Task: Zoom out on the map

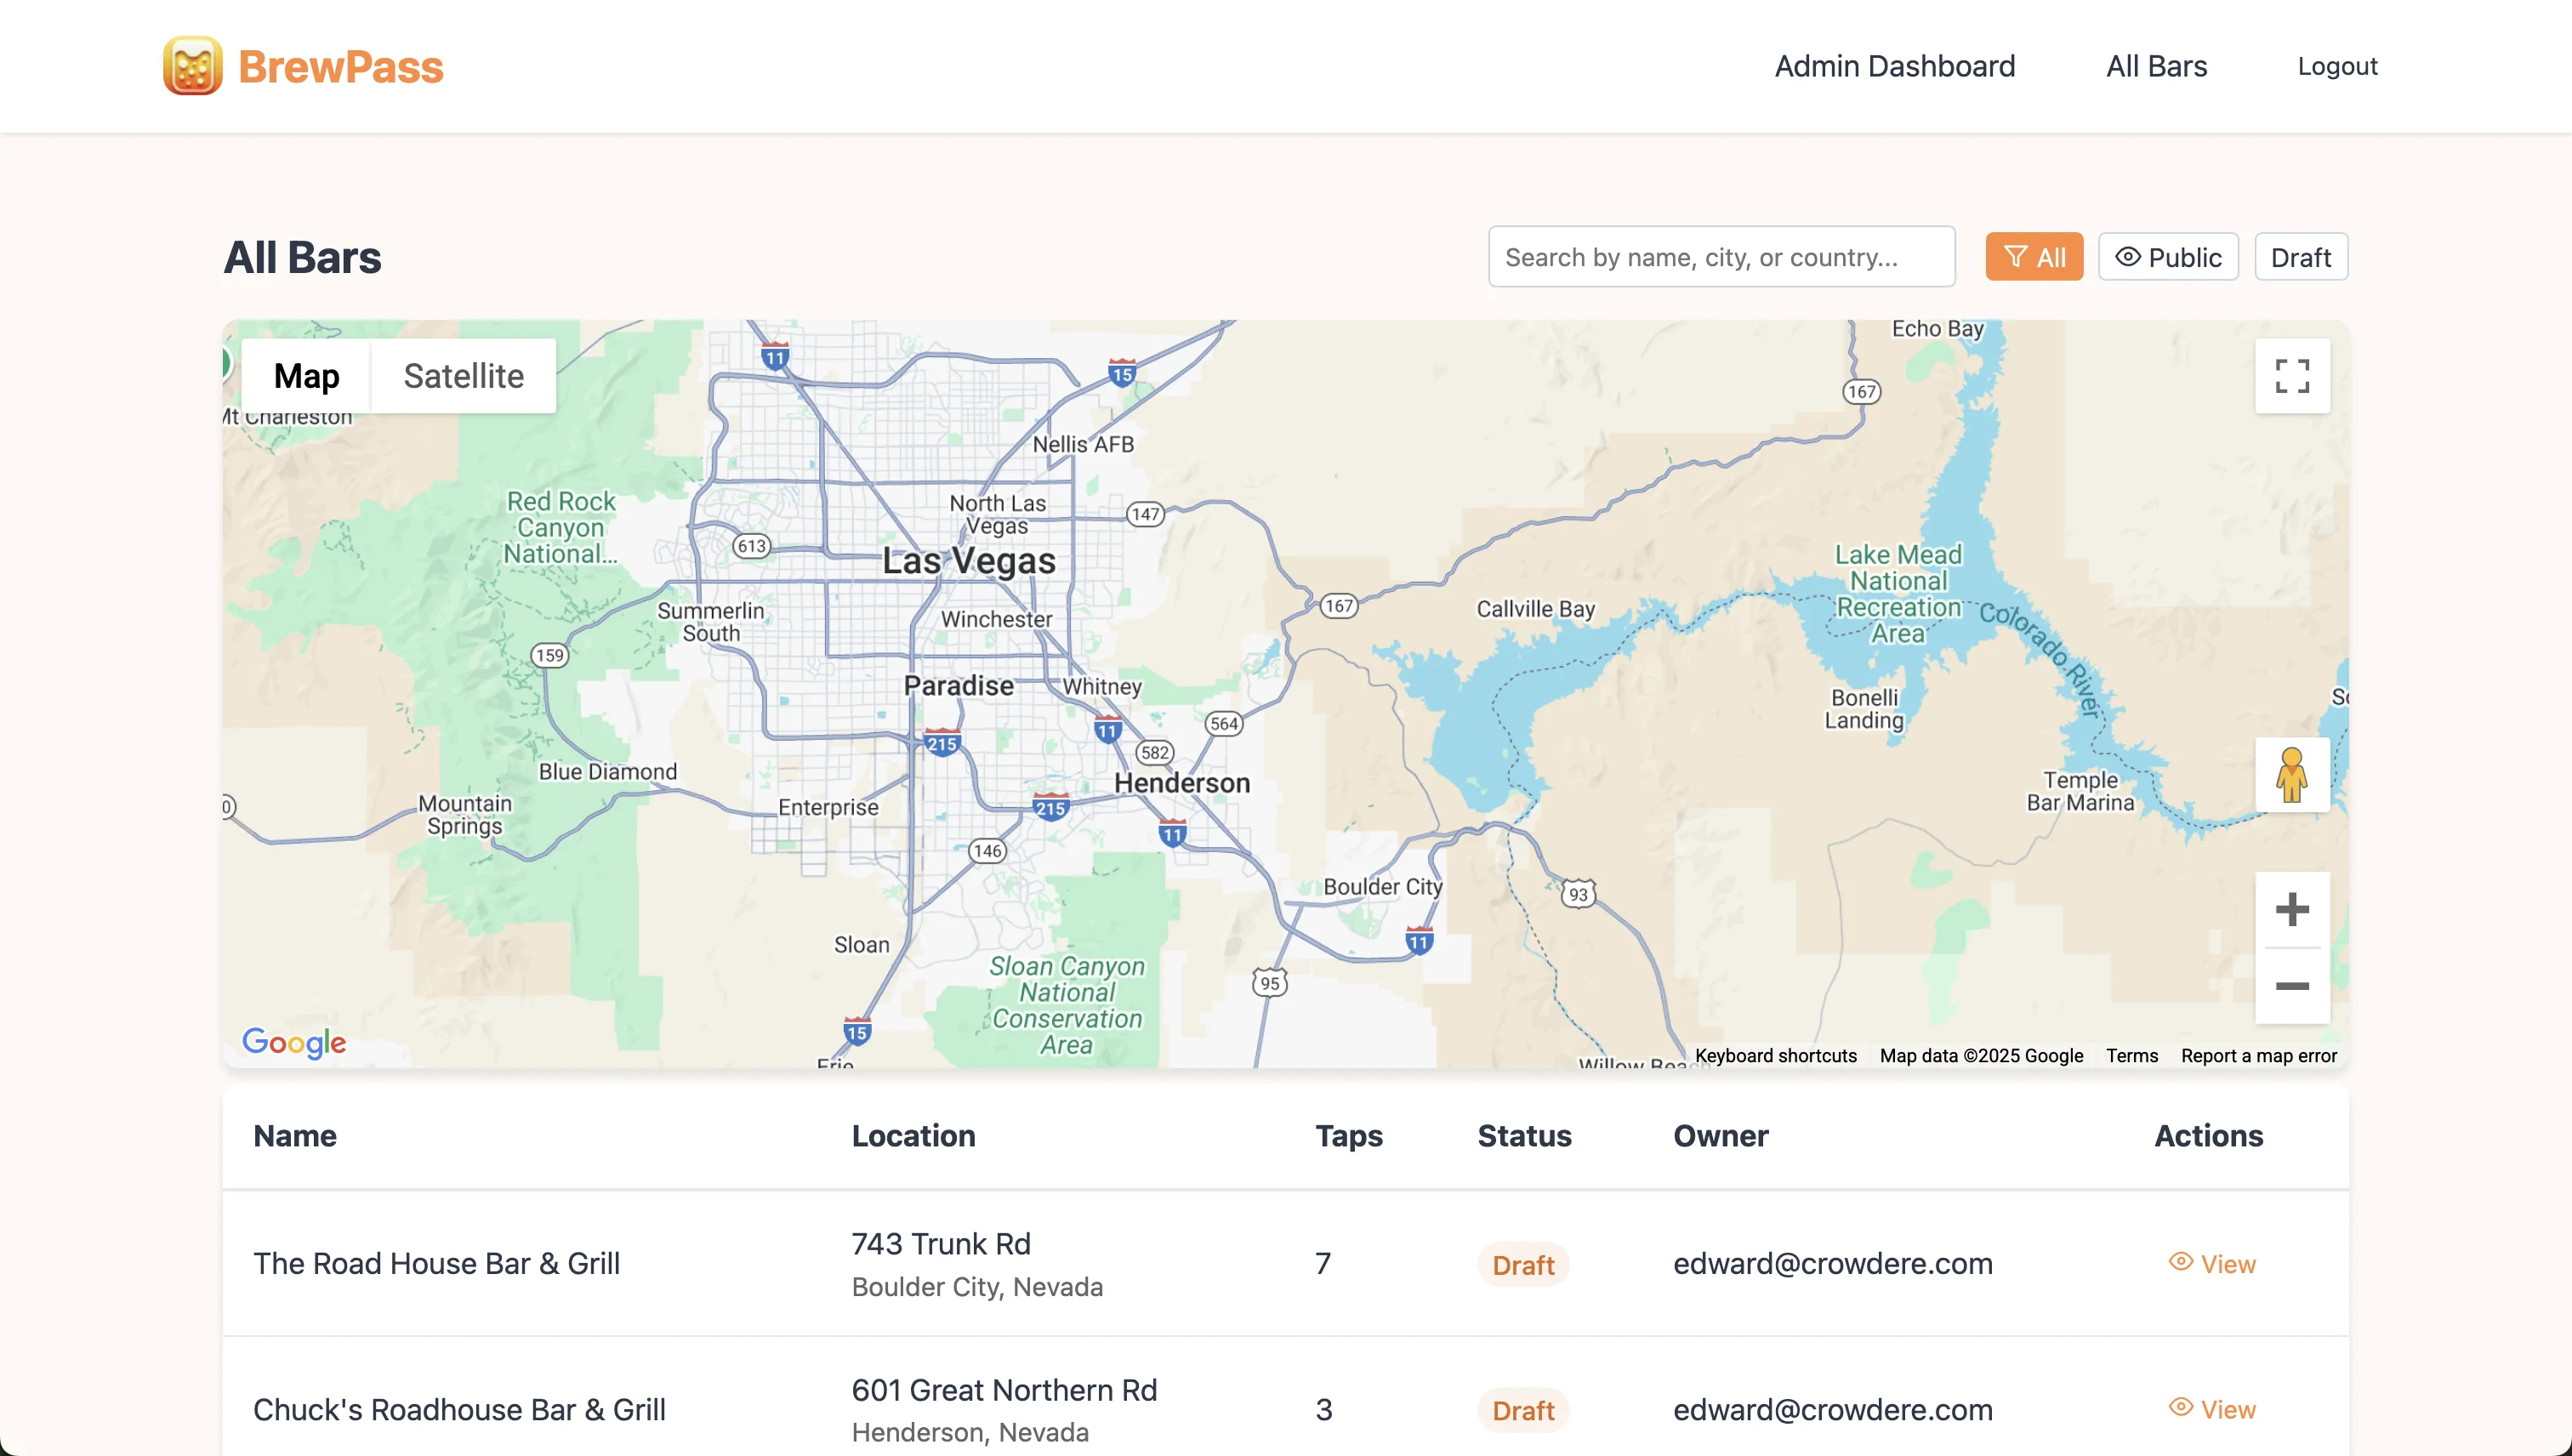Action: [x=2292, y=985]
